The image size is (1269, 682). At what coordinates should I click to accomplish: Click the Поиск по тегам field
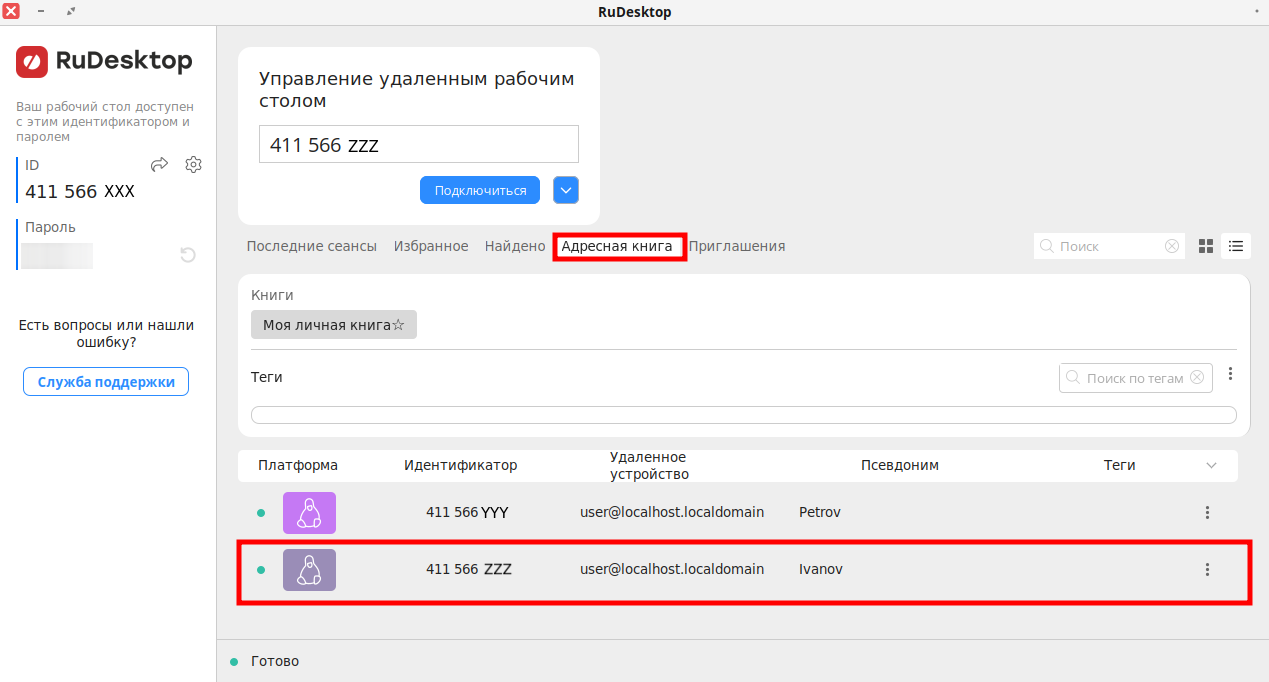(x=1136, y=378)
